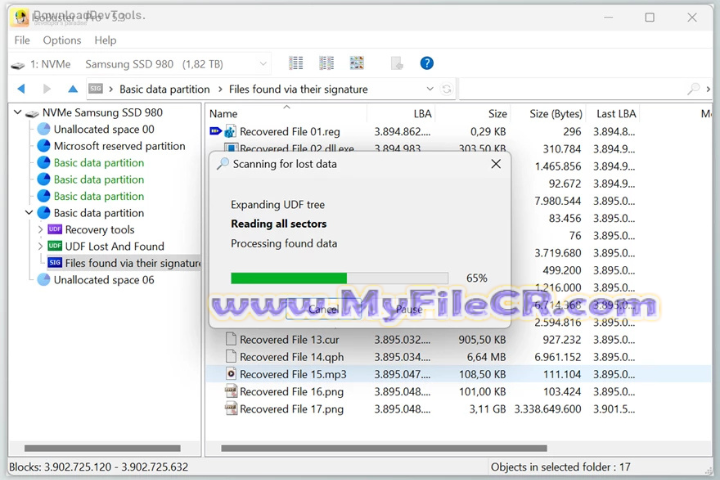Click the 3,11 GB size cell

487,409
